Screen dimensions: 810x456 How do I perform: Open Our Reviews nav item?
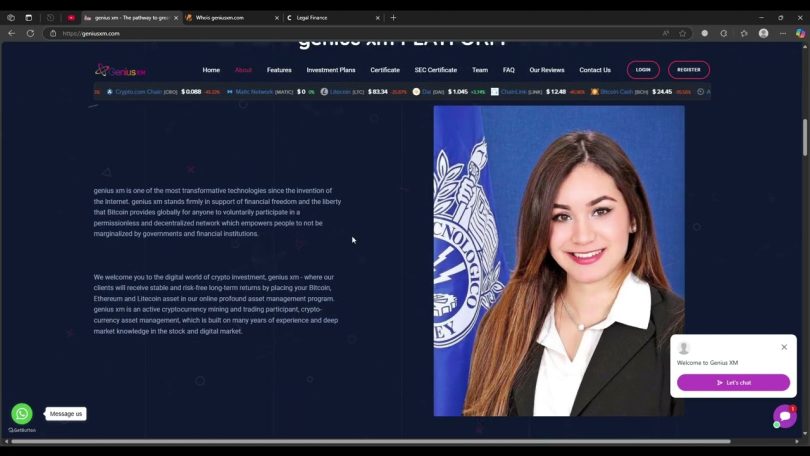click(x=547, y=70)
